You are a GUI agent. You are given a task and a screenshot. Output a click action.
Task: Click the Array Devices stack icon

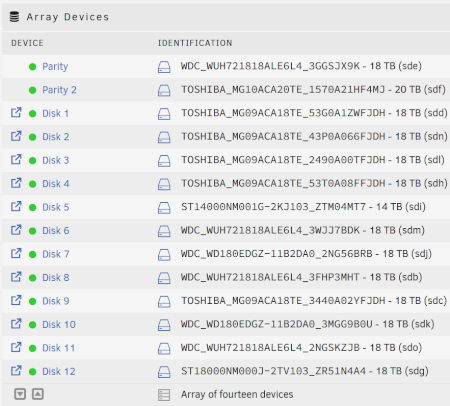[14, 17]
